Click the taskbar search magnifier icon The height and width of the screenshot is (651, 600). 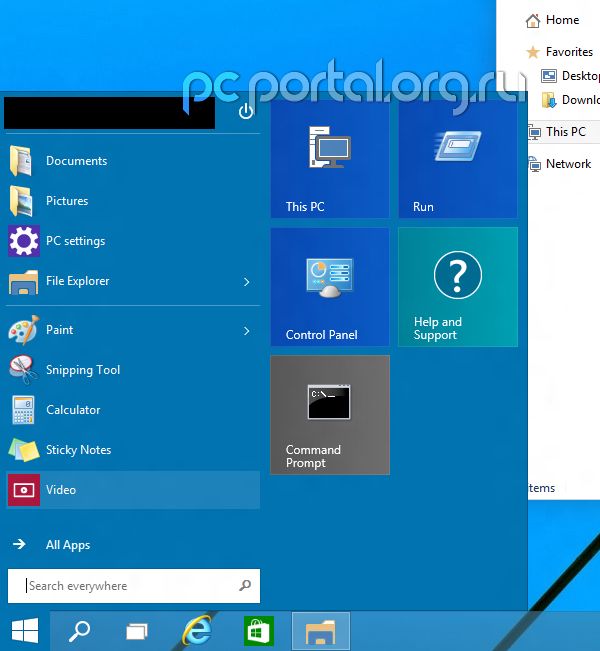click(x=79, y=631)
